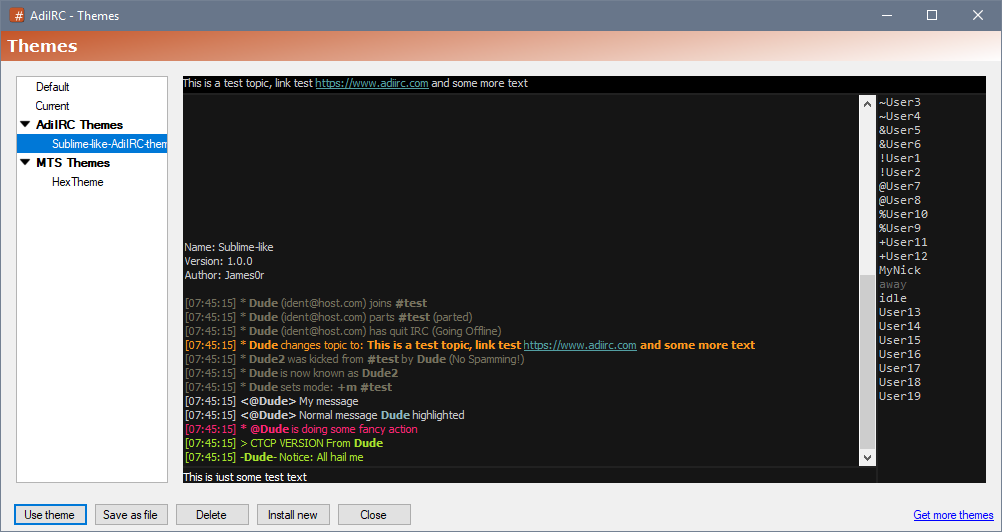Screen dimensions: 1002x532
Task: Collapse the MTS Themes tree group
Action: click(25, 163)
